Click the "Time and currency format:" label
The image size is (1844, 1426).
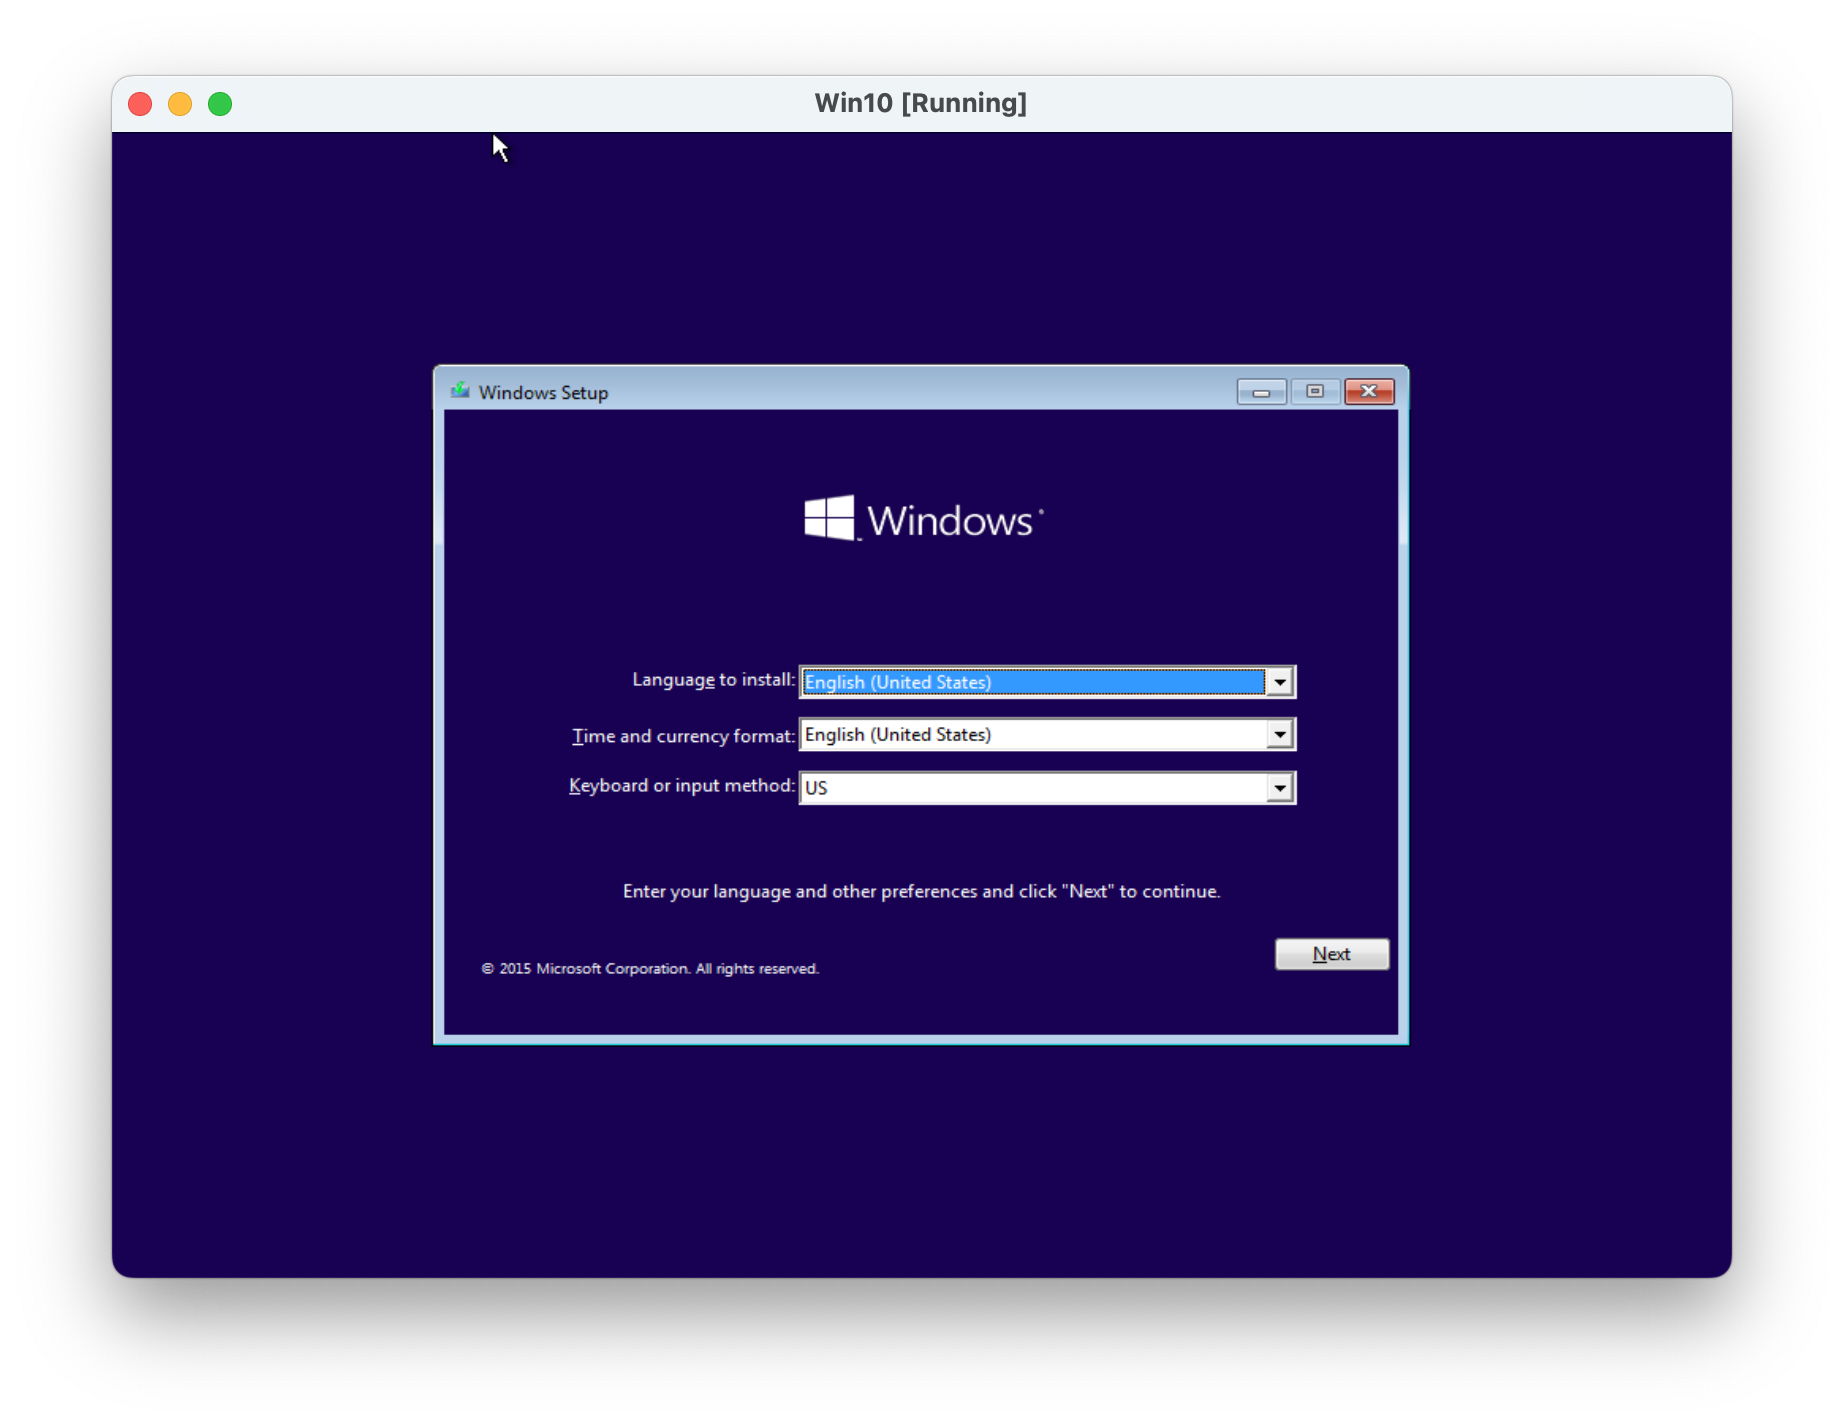tap(683, 737)
